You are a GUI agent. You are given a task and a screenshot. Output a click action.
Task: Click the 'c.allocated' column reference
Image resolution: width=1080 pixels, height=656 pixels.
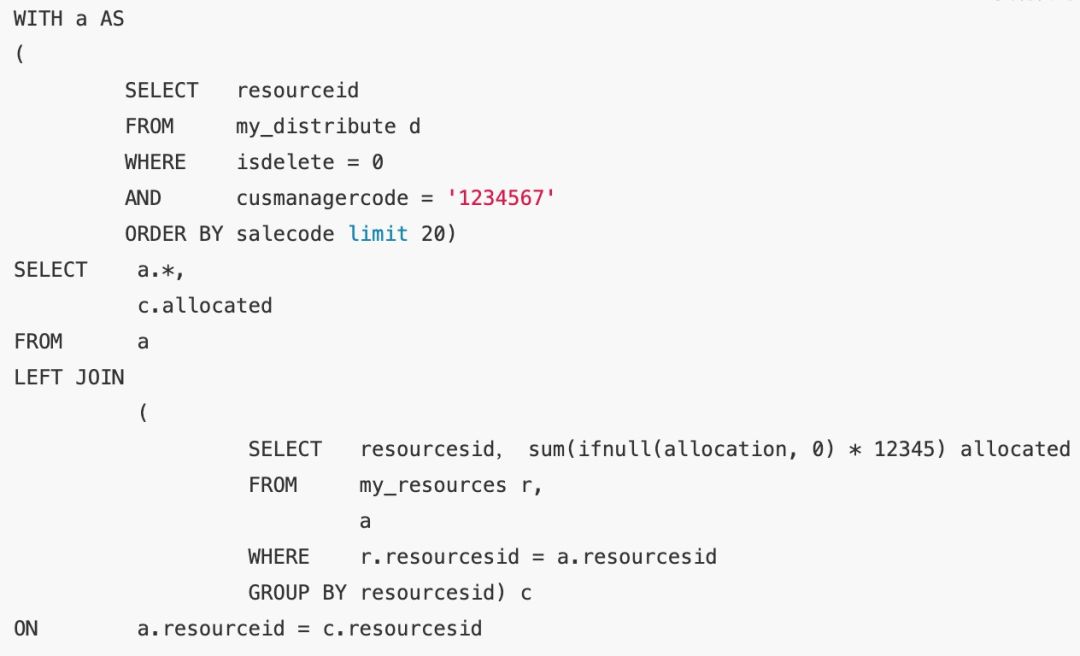tap(205, 306)
